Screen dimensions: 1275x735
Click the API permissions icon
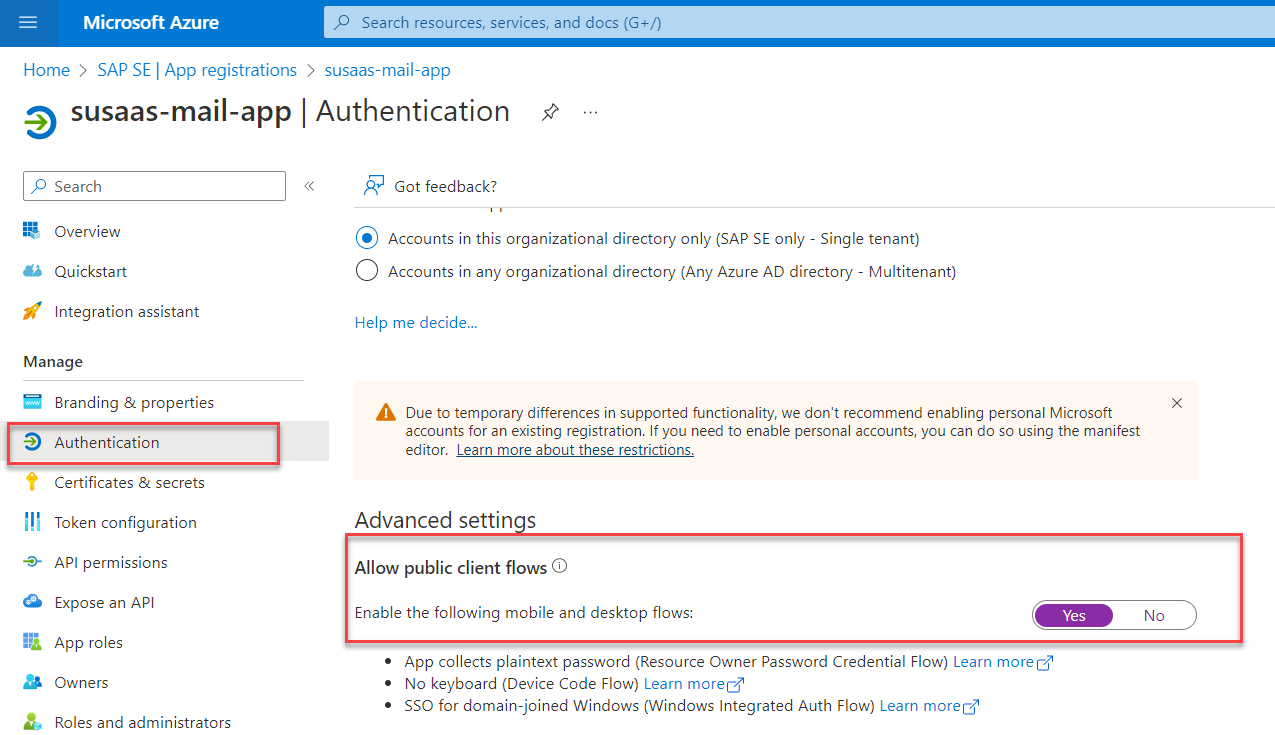click(33, 562)
